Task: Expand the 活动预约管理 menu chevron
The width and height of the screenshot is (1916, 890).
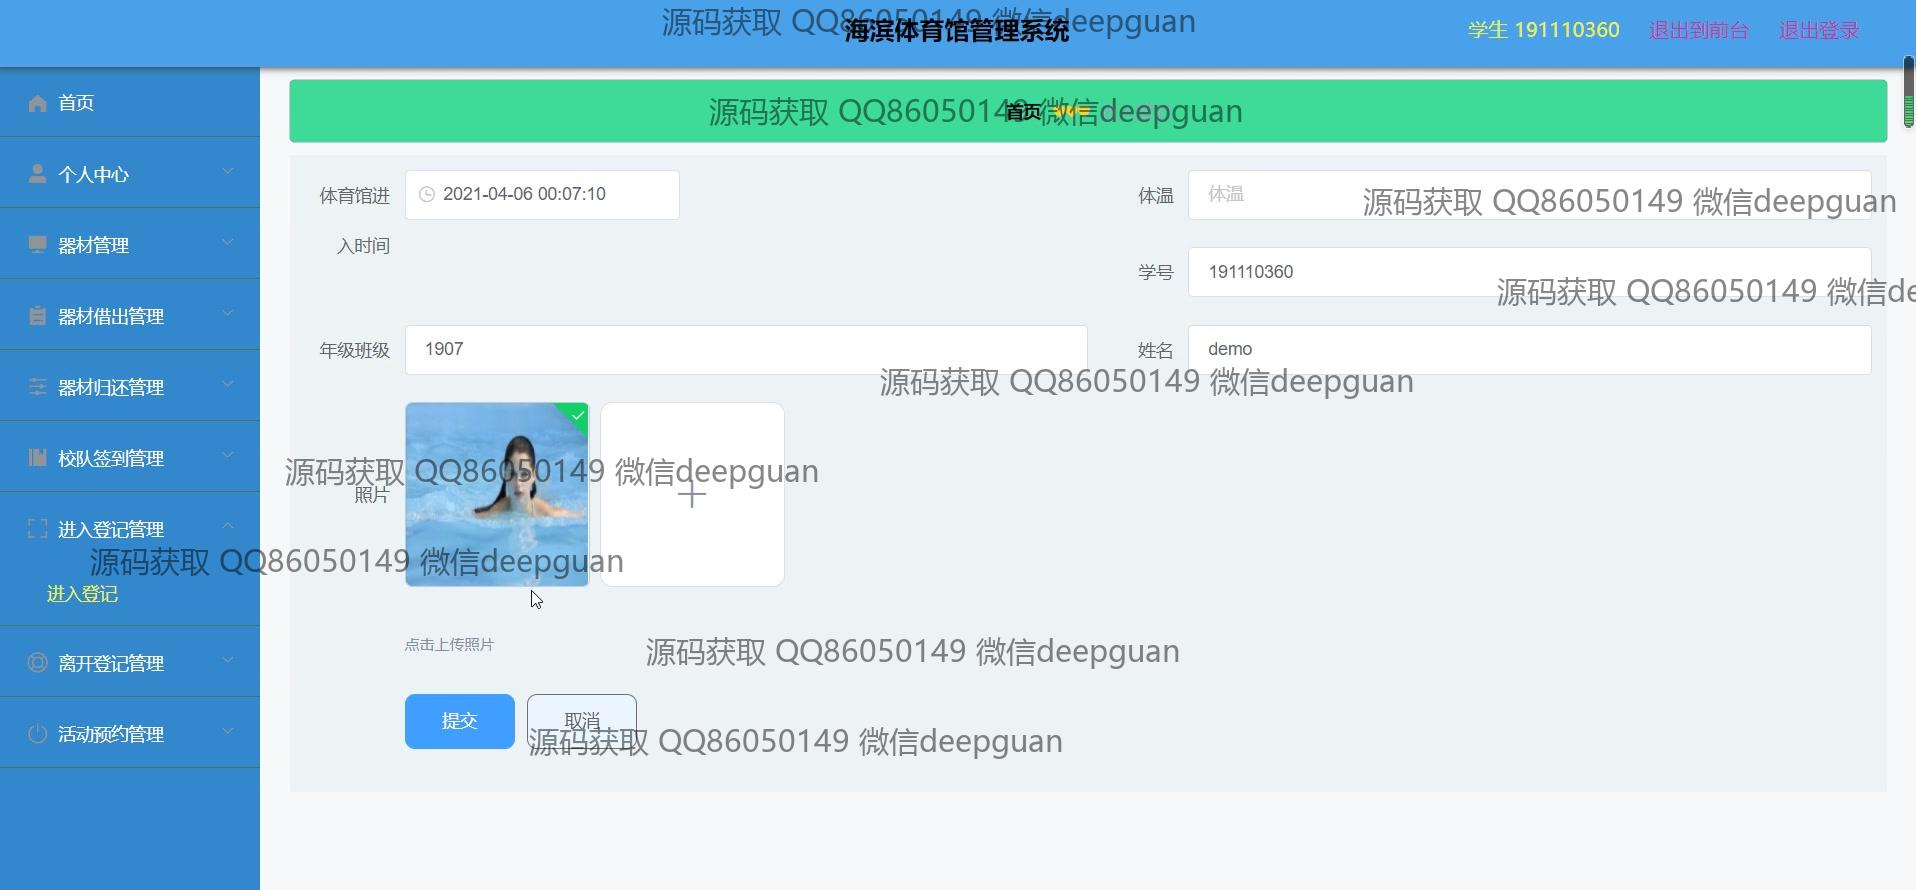Action: click(228, 731)
